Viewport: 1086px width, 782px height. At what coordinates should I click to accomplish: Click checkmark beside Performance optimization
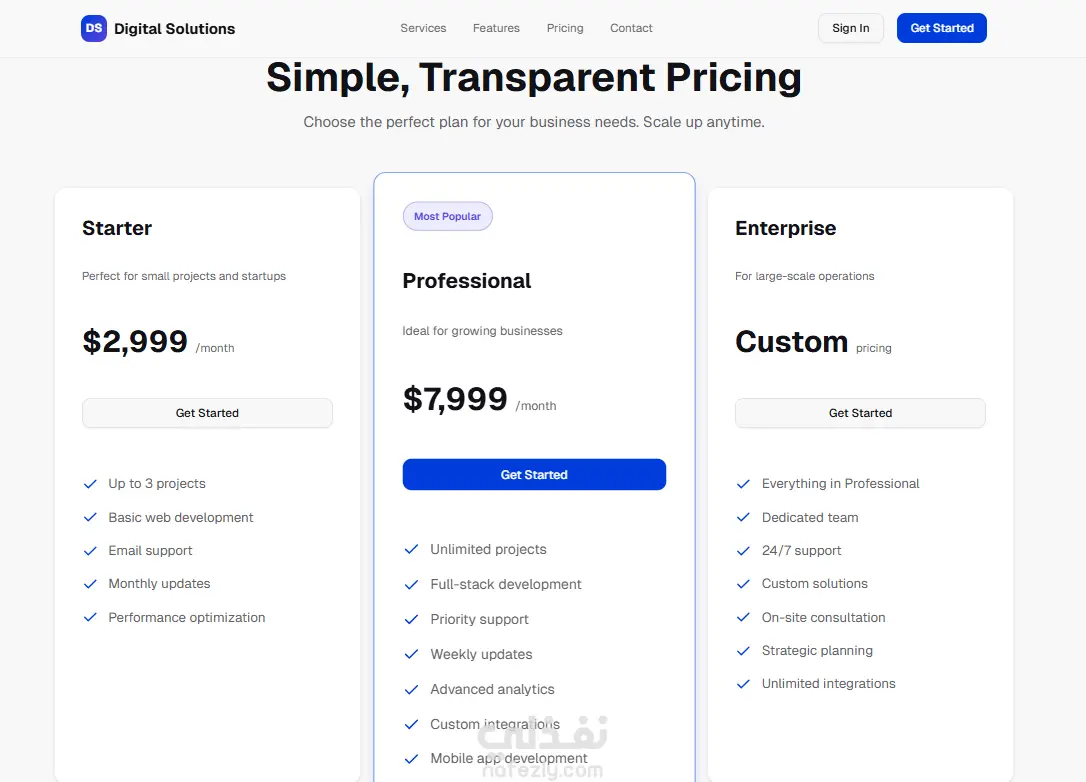90,618
